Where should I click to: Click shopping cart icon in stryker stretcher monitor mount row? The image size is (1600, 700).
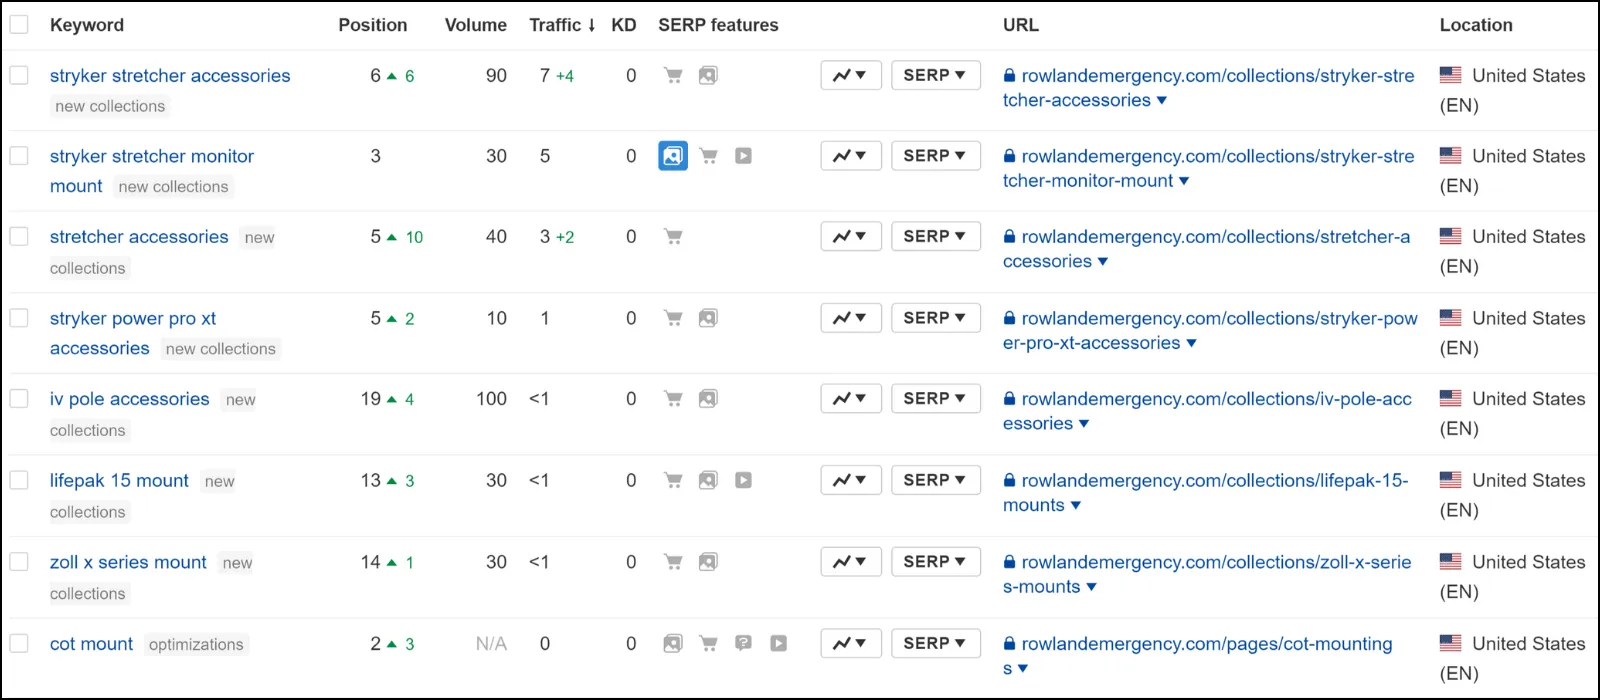pos(708,156)
